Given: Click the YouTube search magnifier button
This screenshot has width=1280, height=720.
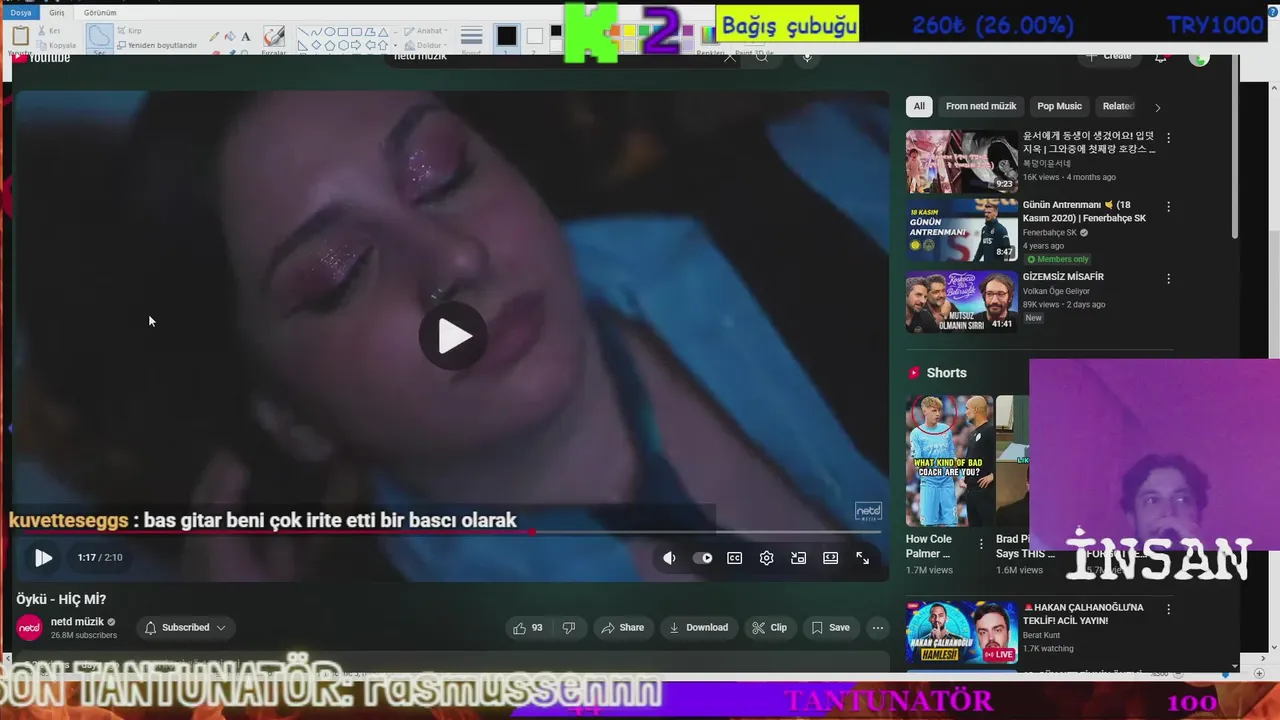Looking at the screenshot, I should pos(762,57).
